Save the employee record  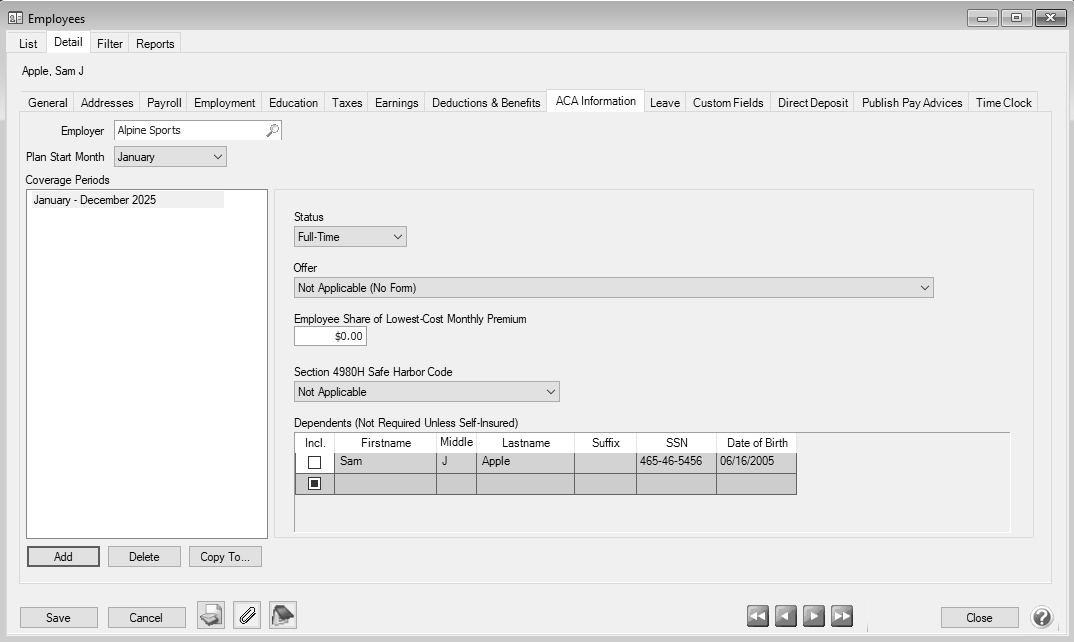pyautogui.click(x=58, y=617)
